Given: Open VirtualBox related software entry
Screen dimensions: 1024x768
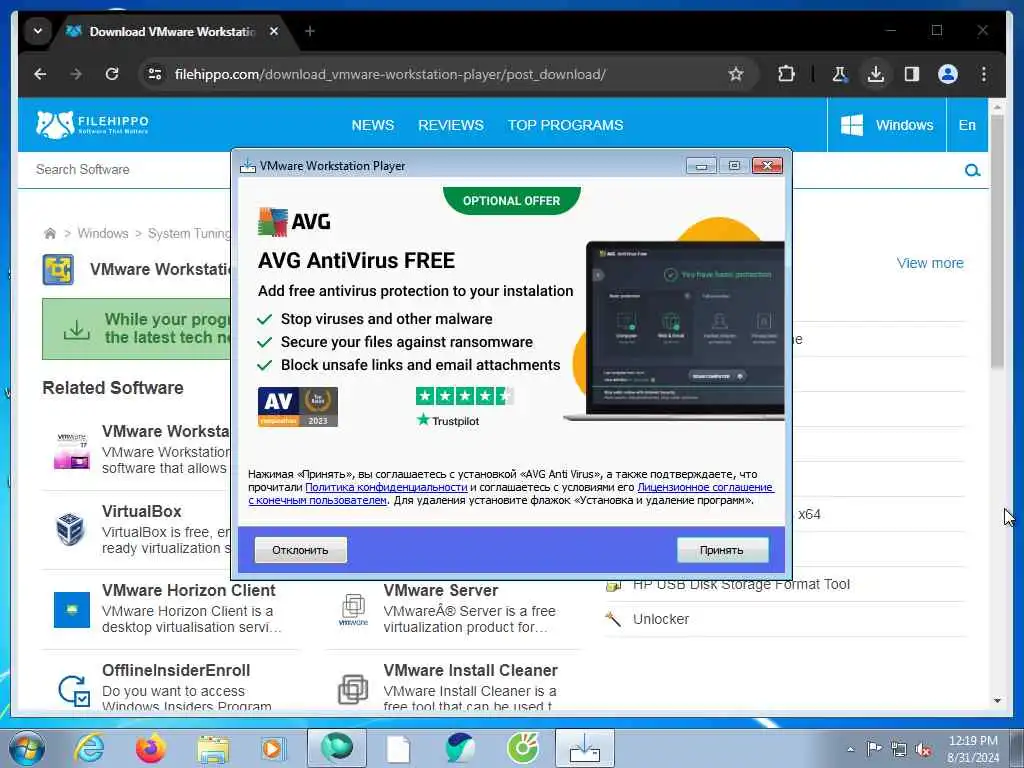Looking at the screenshot, I should pos(142,511).
